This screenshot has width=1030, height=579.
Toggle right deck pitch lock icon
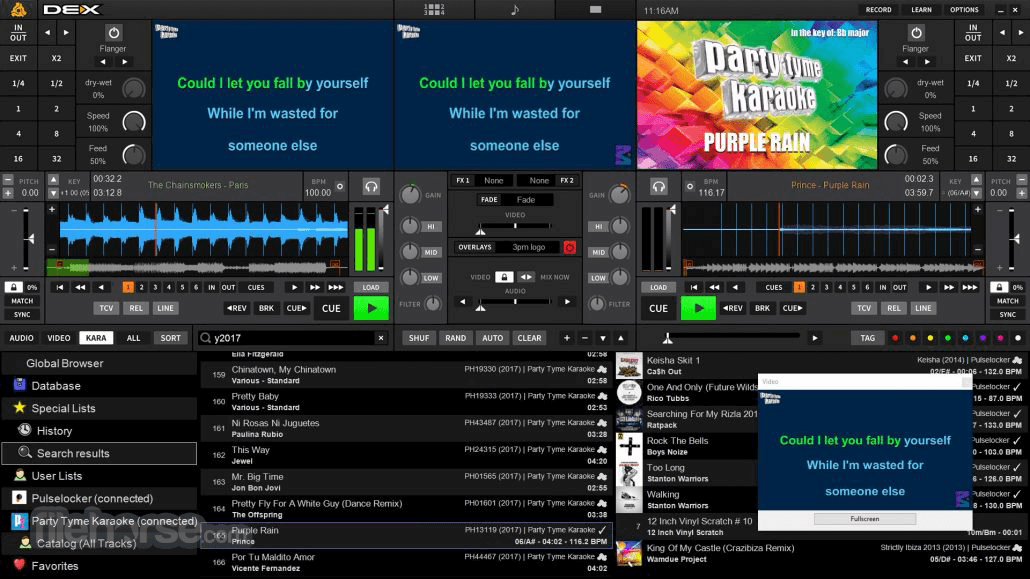(998, 287)
